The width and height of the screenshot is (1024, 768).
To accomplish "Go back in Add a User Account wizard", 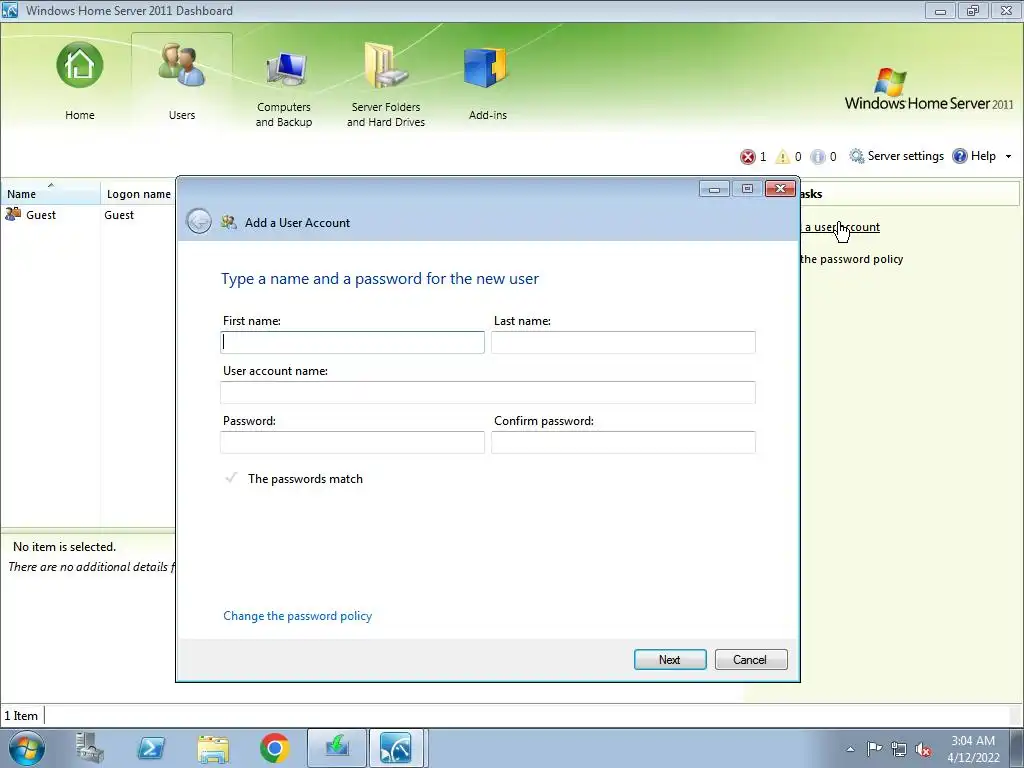I will (x=199, y=221).
